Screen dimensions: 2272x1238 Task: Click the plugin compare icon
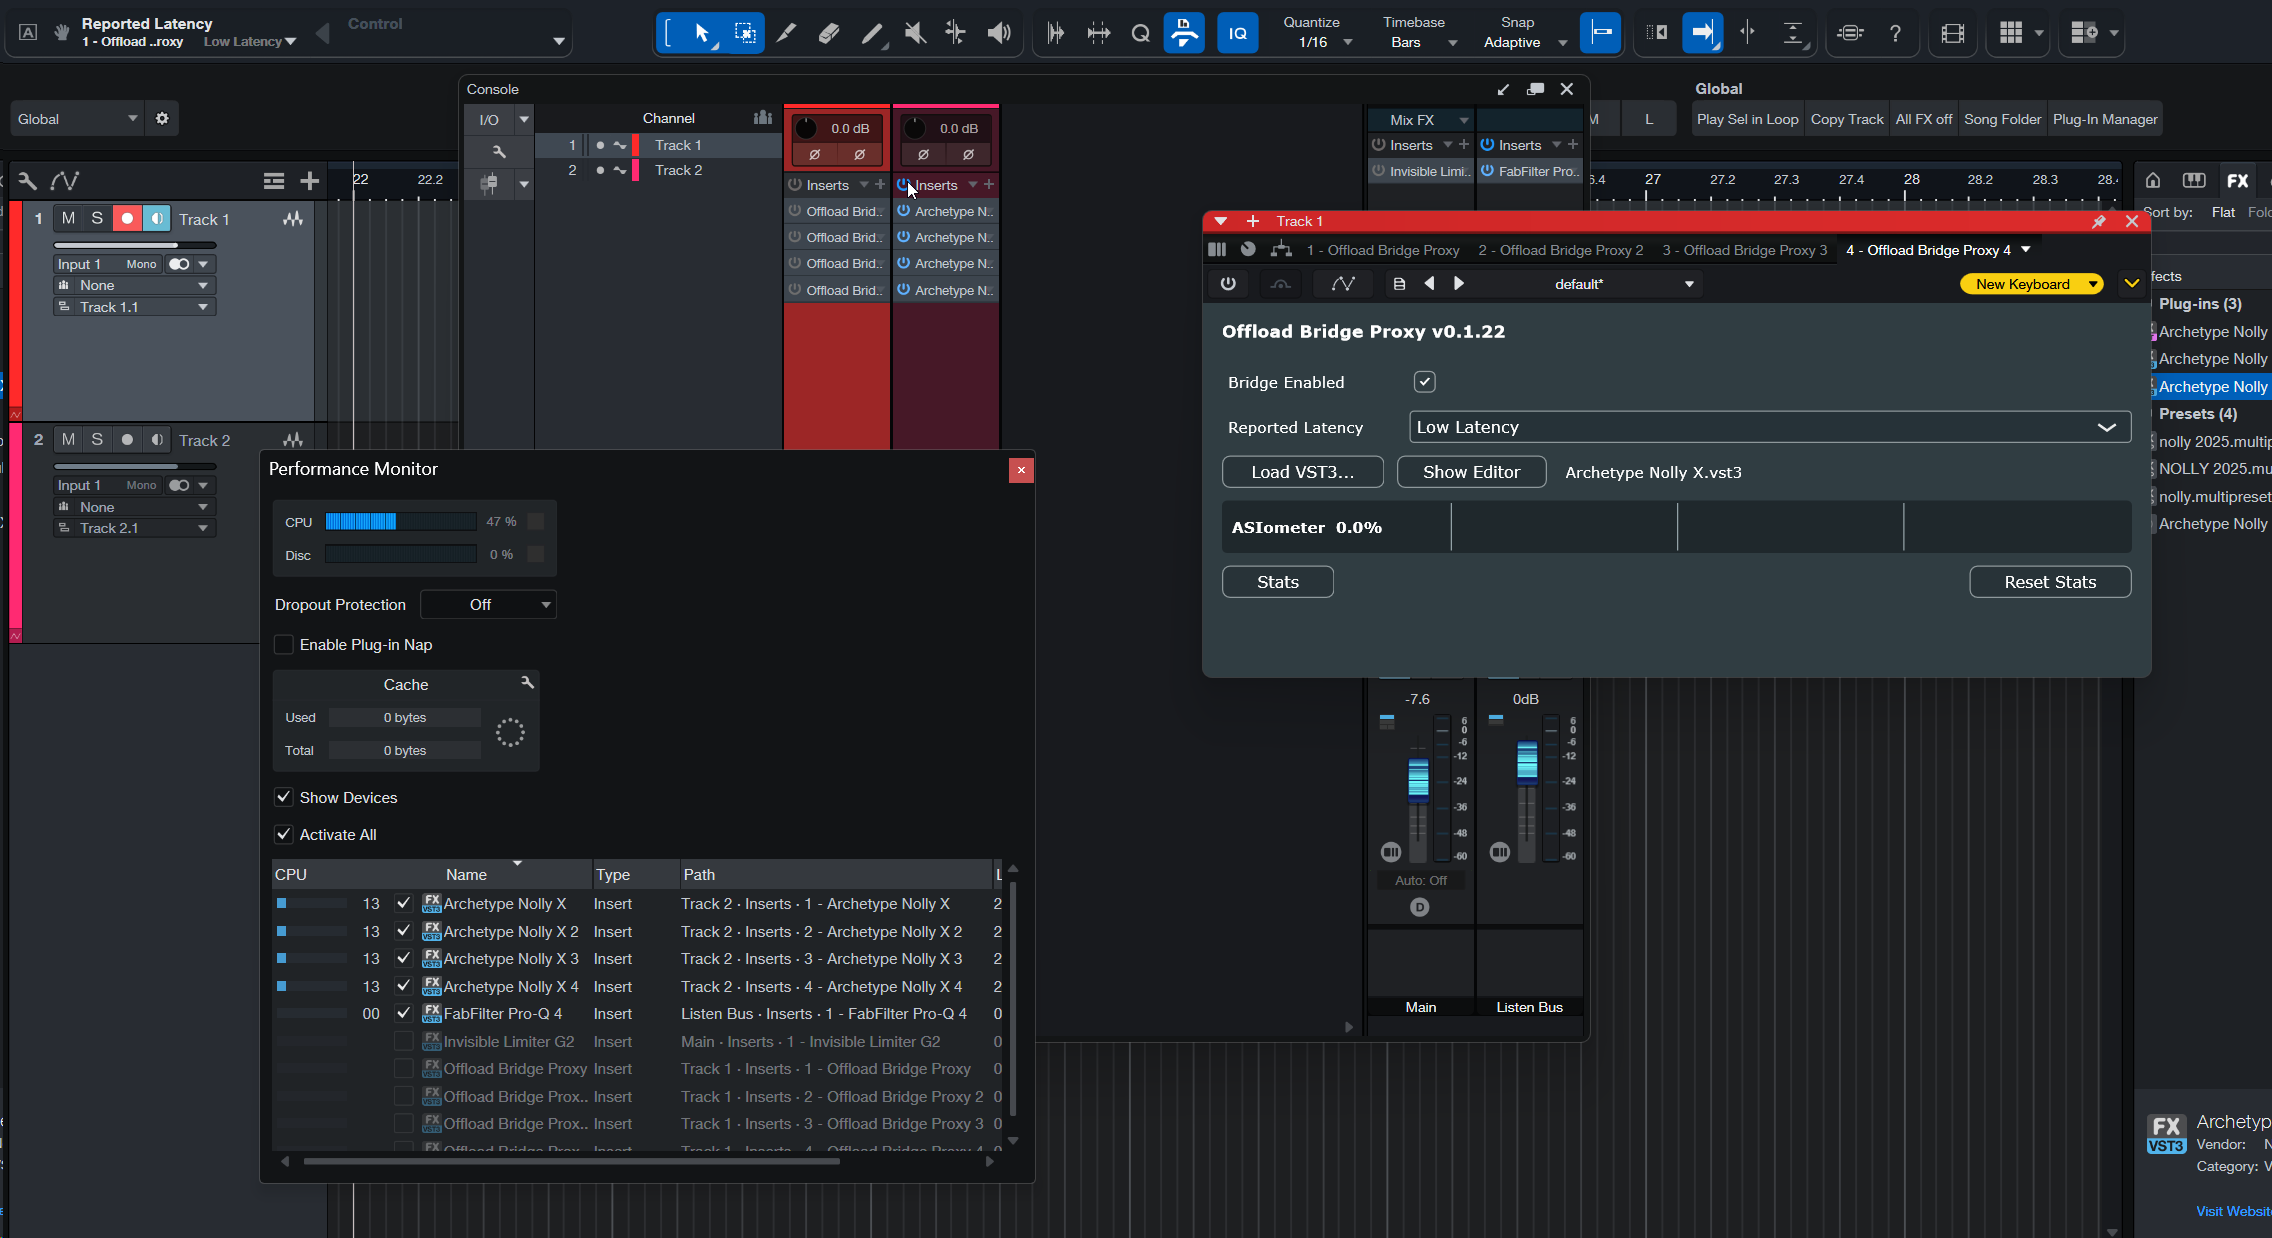pos(1280,284)
